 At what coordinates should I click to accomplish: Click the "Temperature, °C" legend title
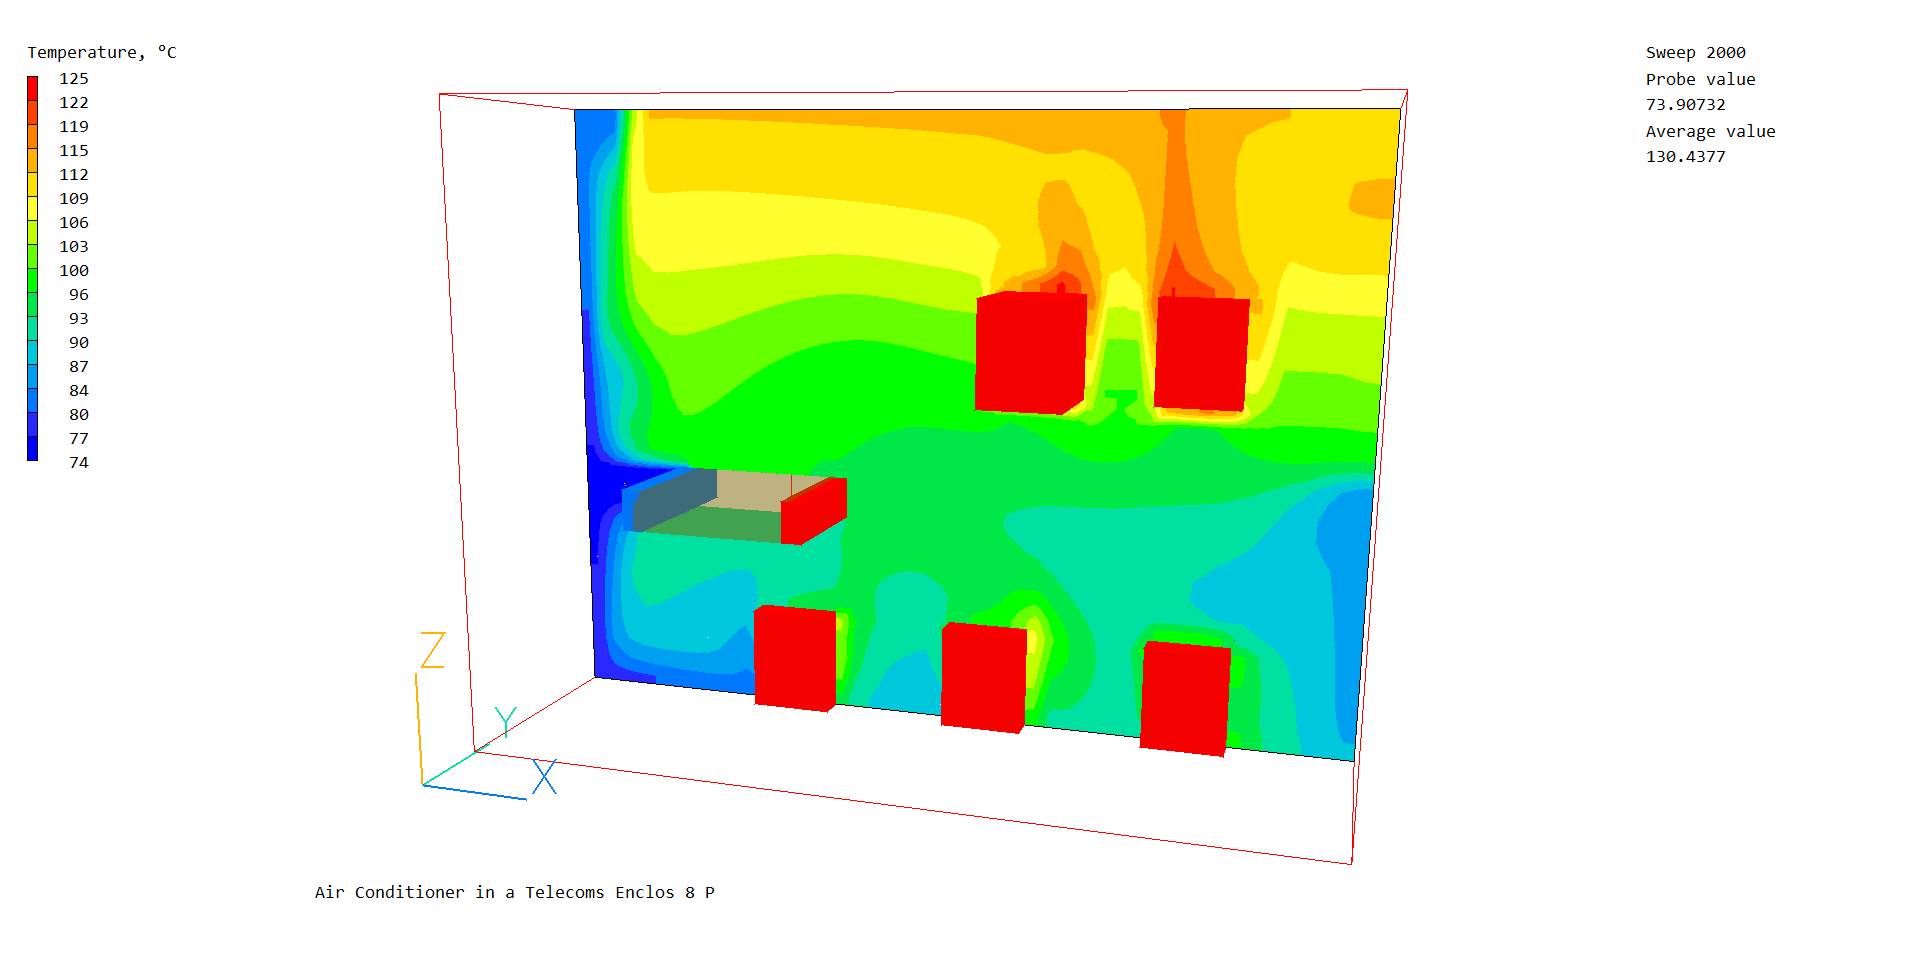(x=102, y=53)
